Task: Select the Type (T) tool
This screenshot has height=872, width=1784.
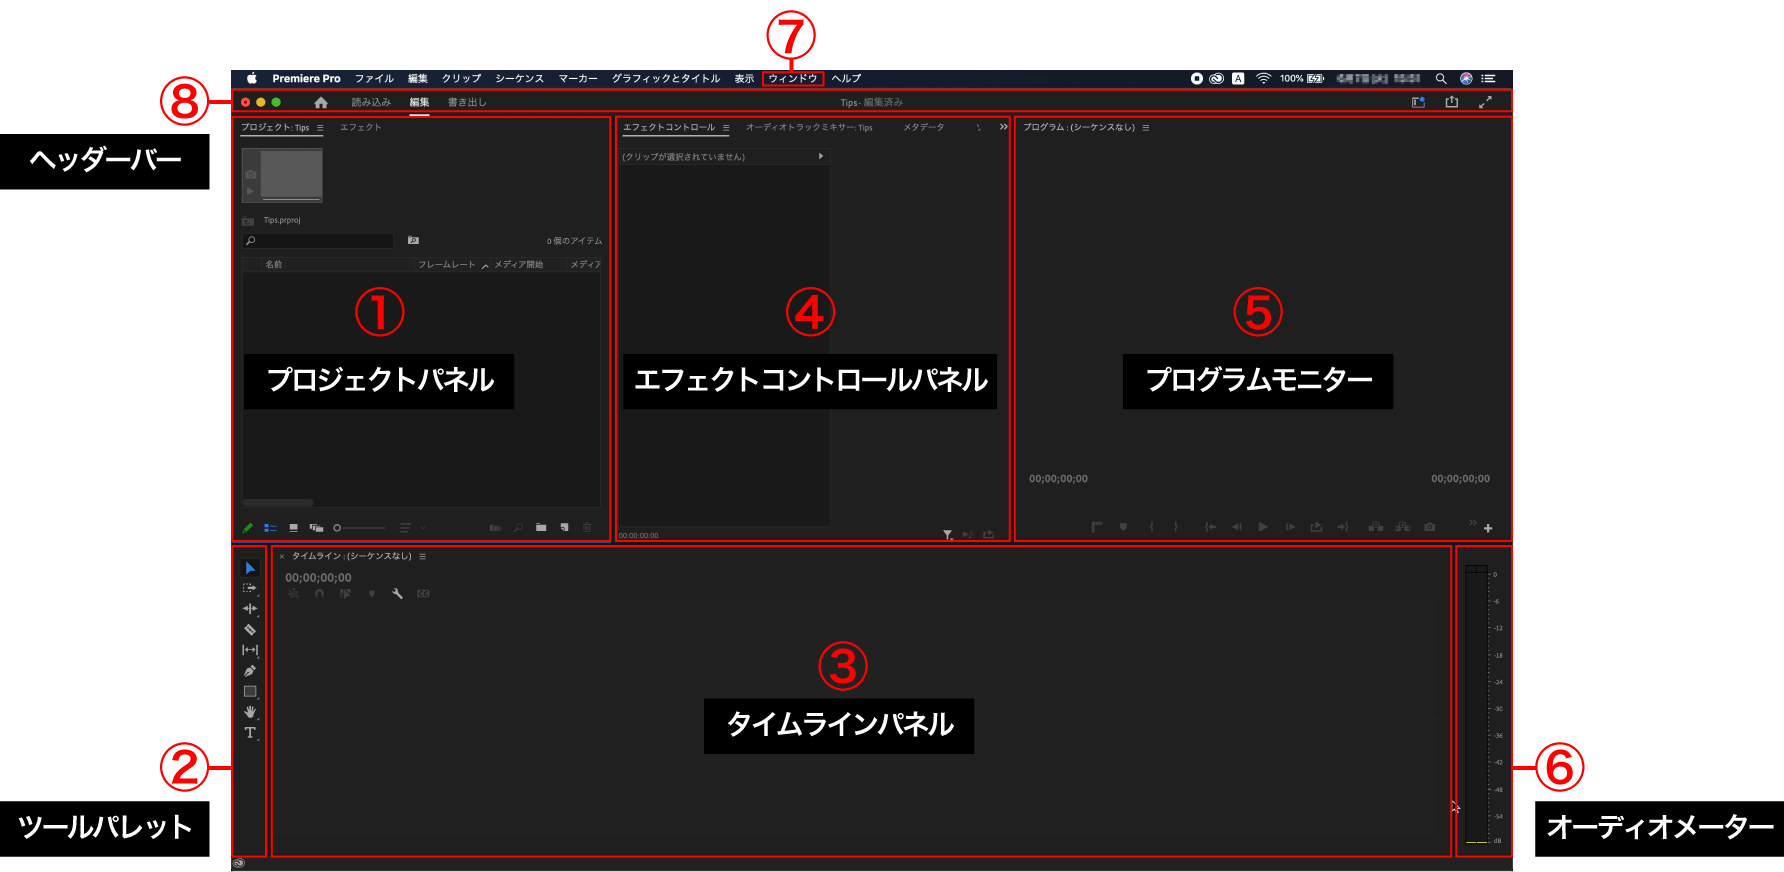Action: coord(250,733)
